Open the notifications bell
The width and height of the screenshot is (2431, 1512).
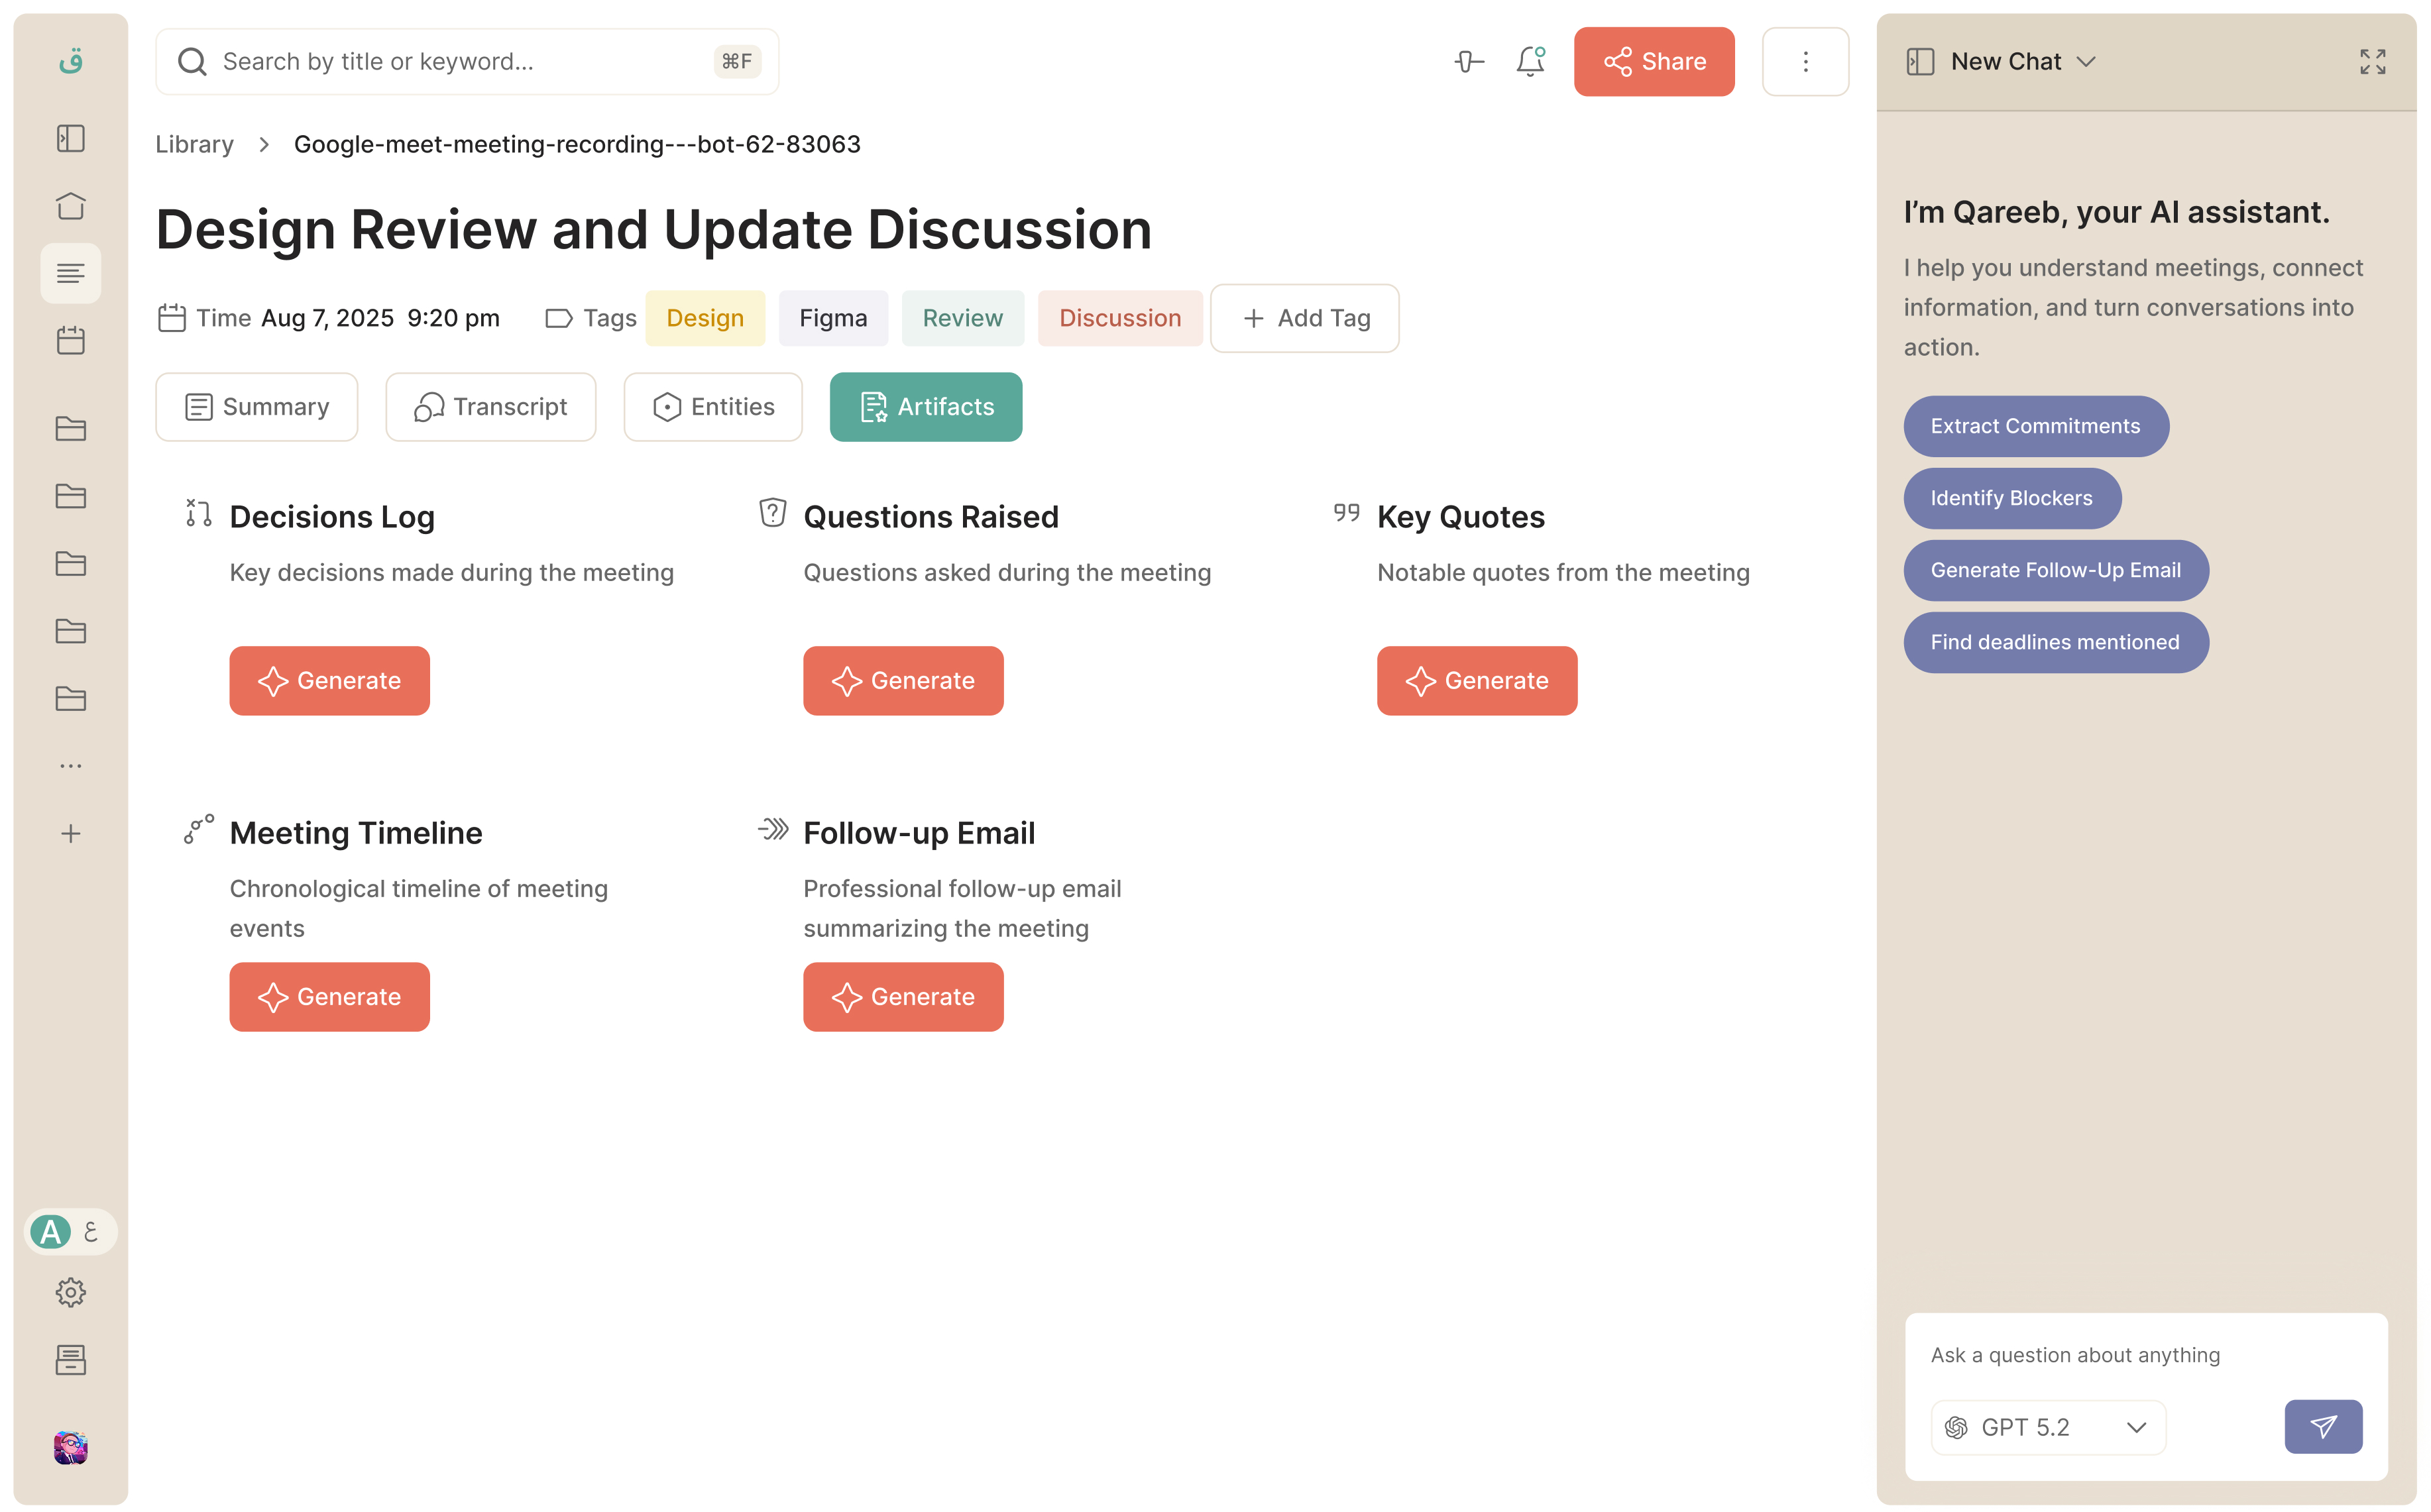(x=1531, y=62)
